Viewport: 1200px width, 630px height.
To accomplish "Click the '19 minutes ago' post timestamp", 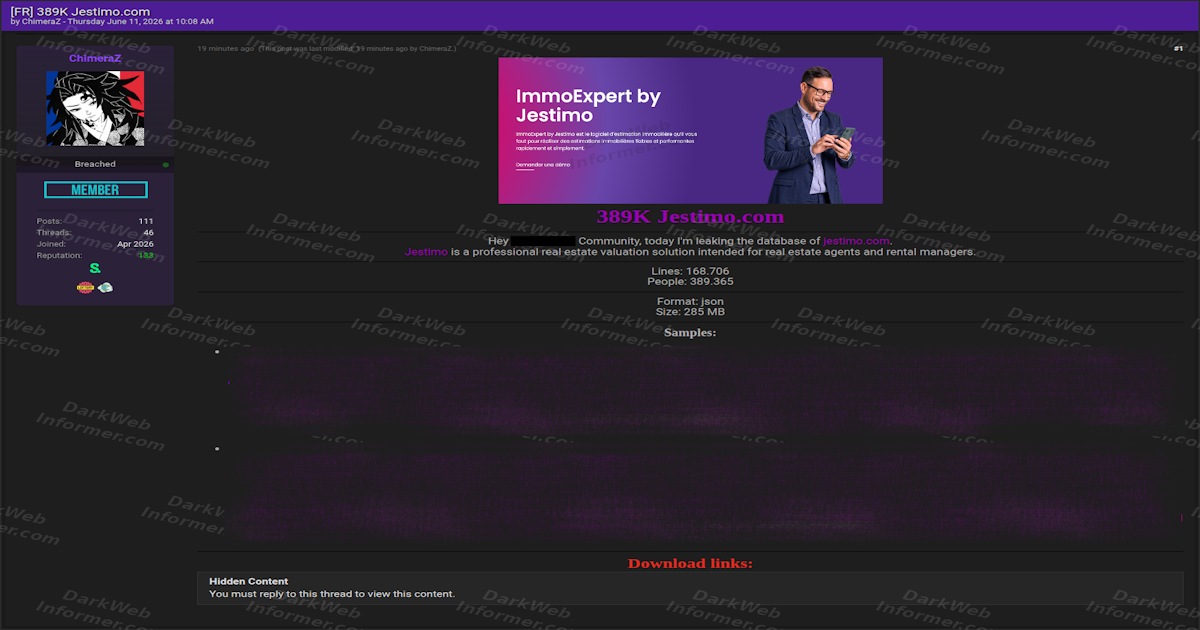I will 225,48.
